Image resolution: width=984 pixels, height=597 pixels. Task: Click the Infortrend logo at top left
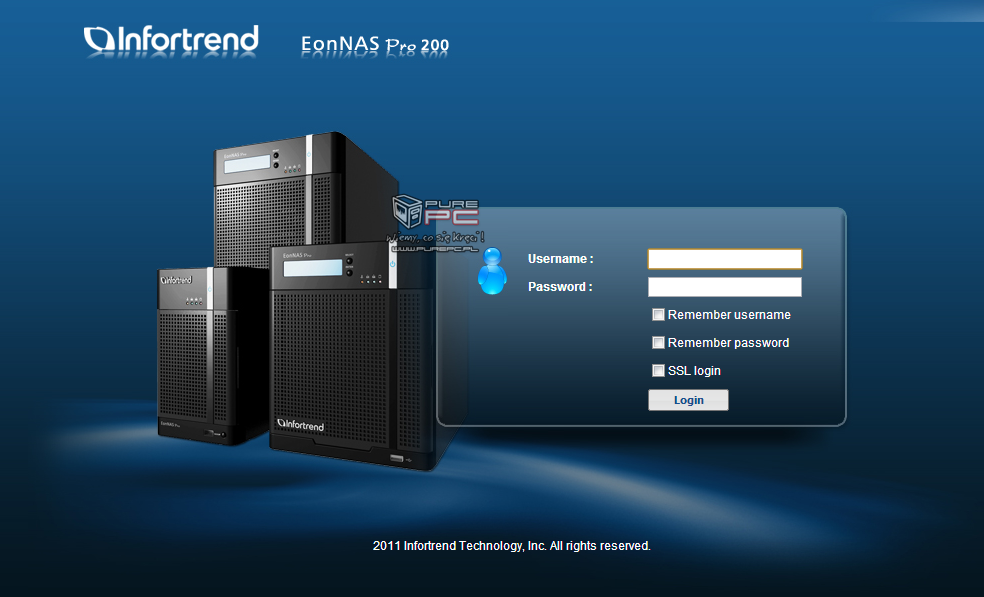171,40
